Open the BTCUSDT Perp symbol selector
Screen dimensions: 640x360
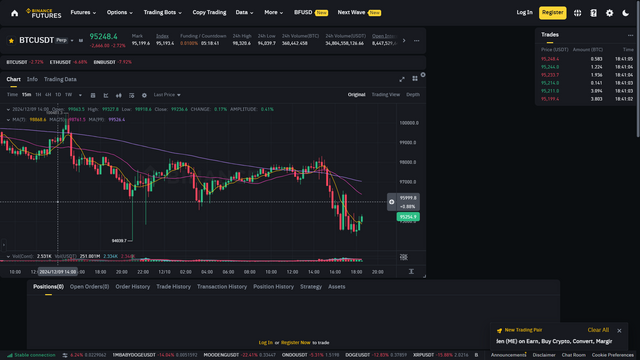click(46, 40)
